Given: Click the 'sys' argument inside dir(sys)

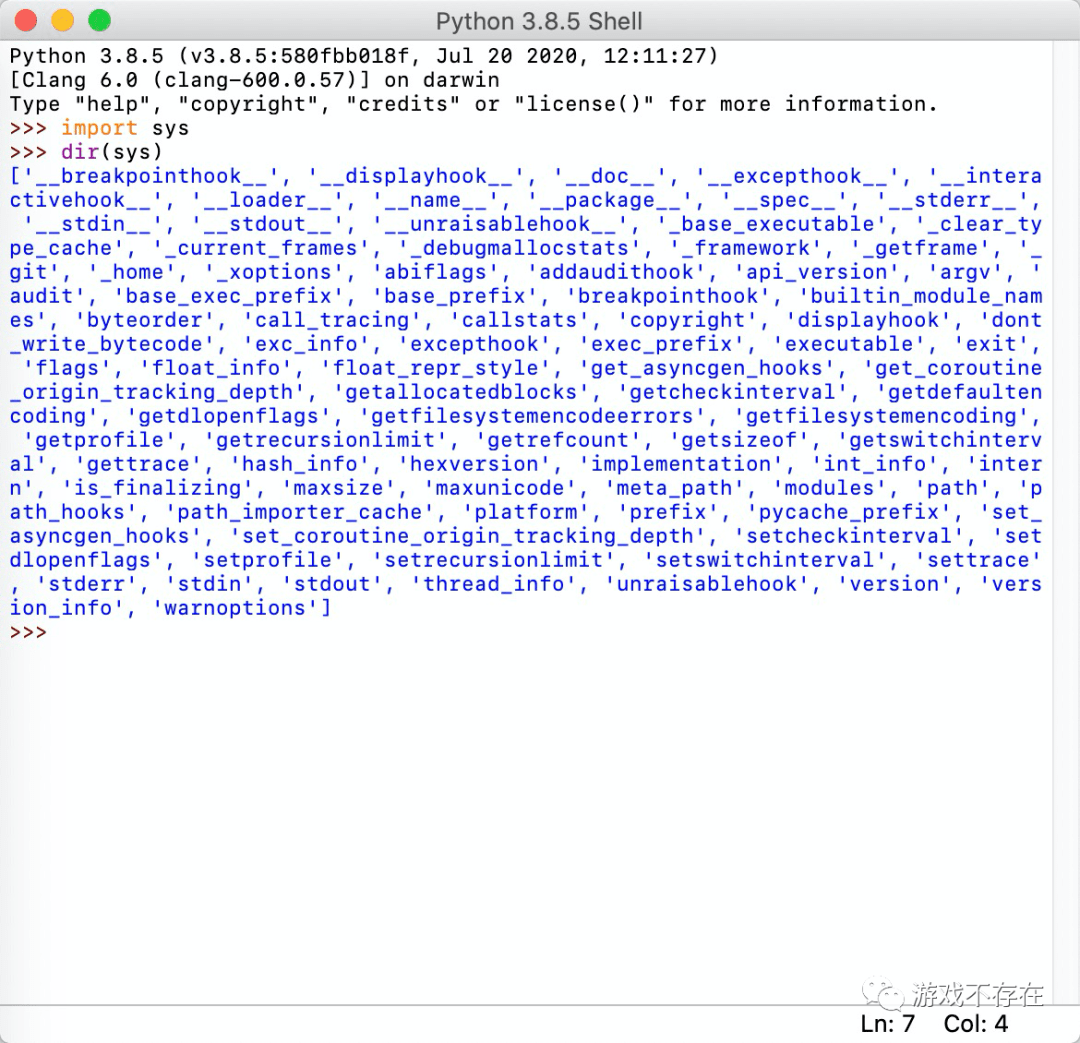Looking at the screenshot, I should 133,152.
